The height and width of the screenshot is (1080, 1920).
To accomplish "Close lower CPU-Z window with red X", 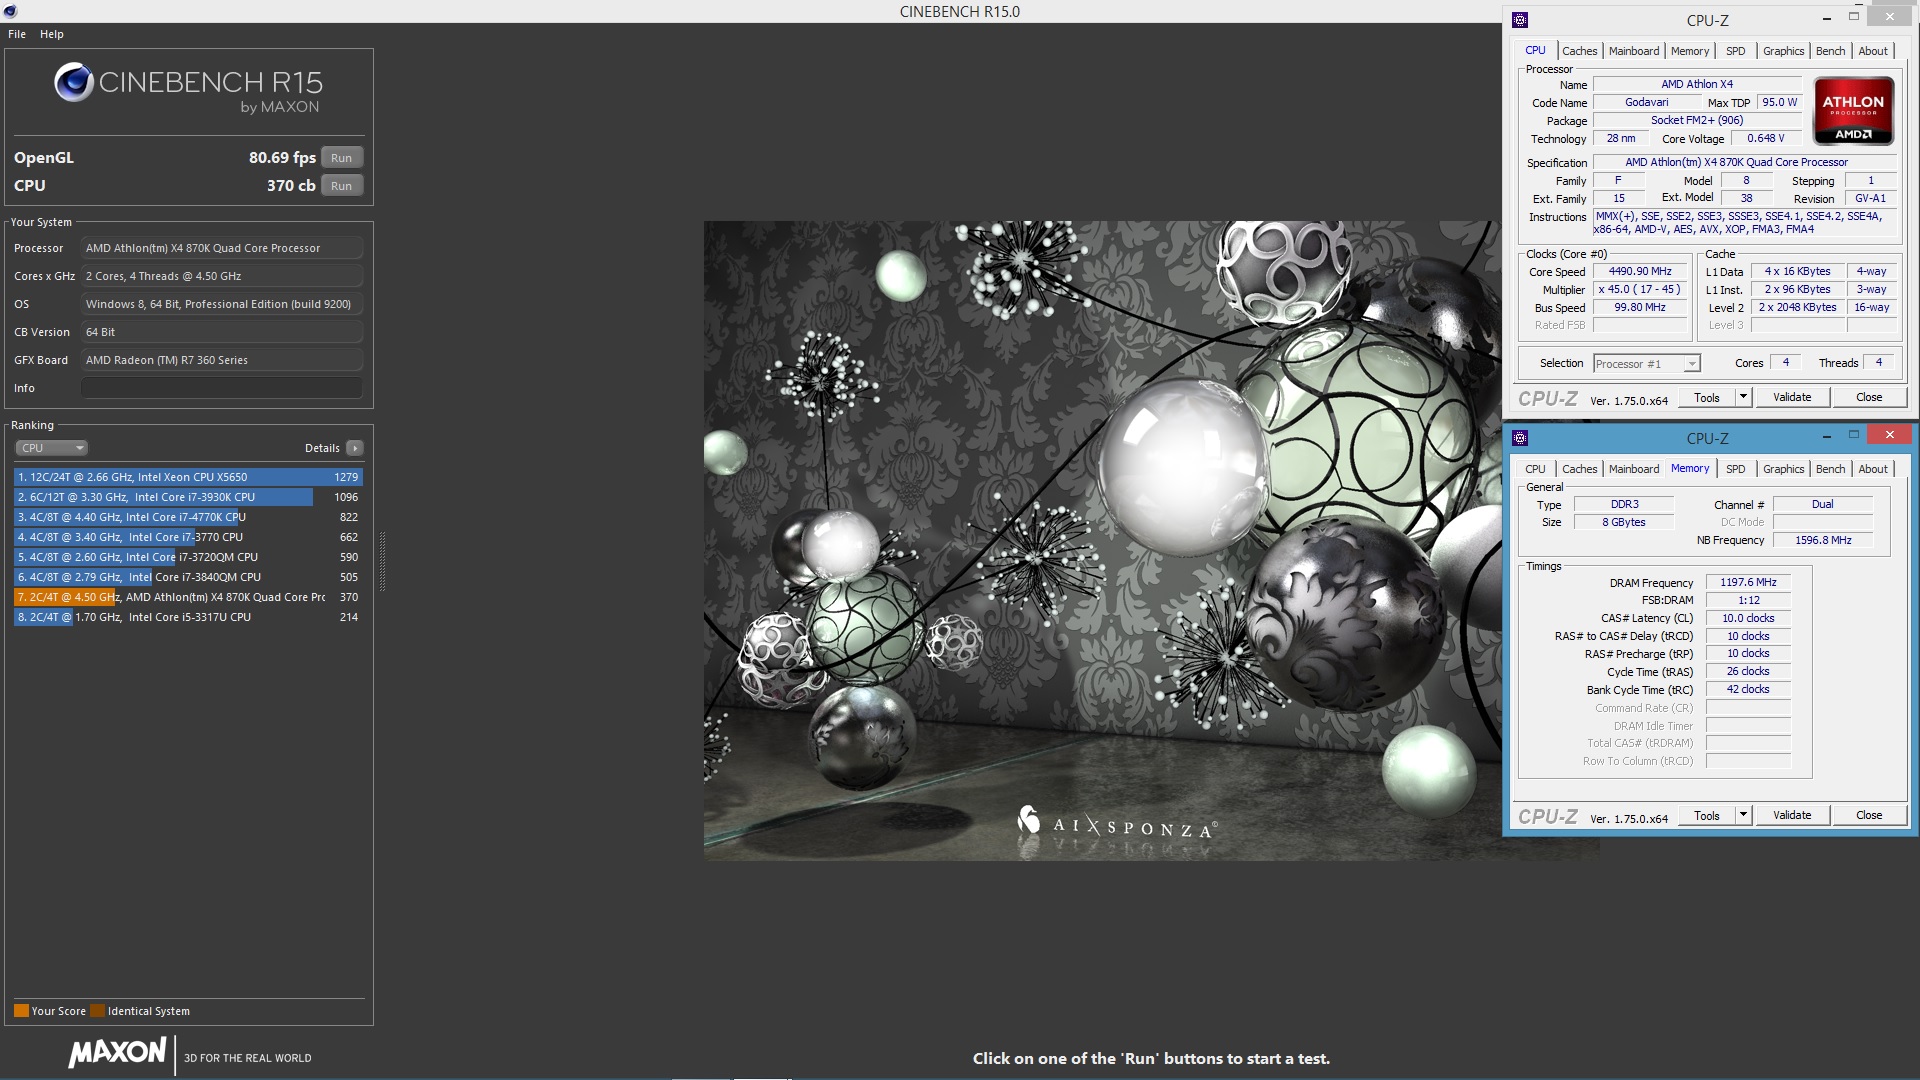I will click(1889, 435).
